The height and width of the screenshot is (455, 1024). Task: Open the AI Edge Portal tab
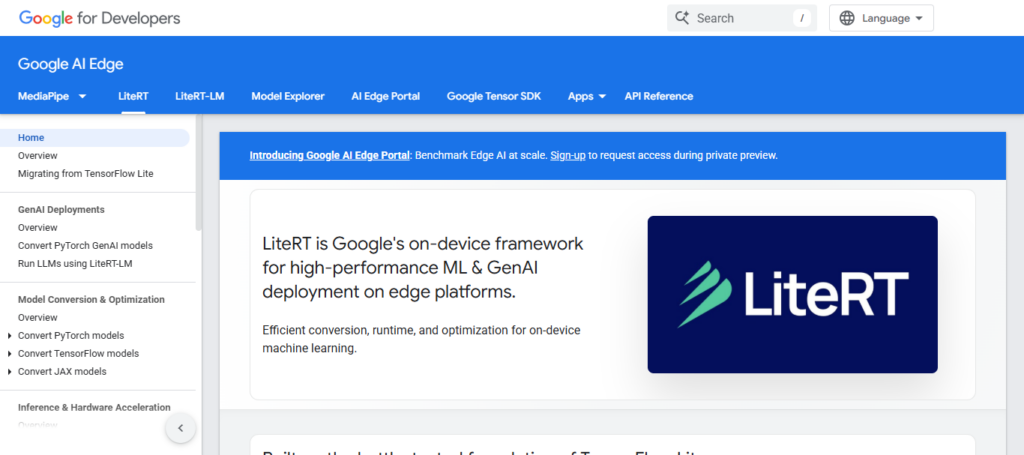(x=385, y=96)
